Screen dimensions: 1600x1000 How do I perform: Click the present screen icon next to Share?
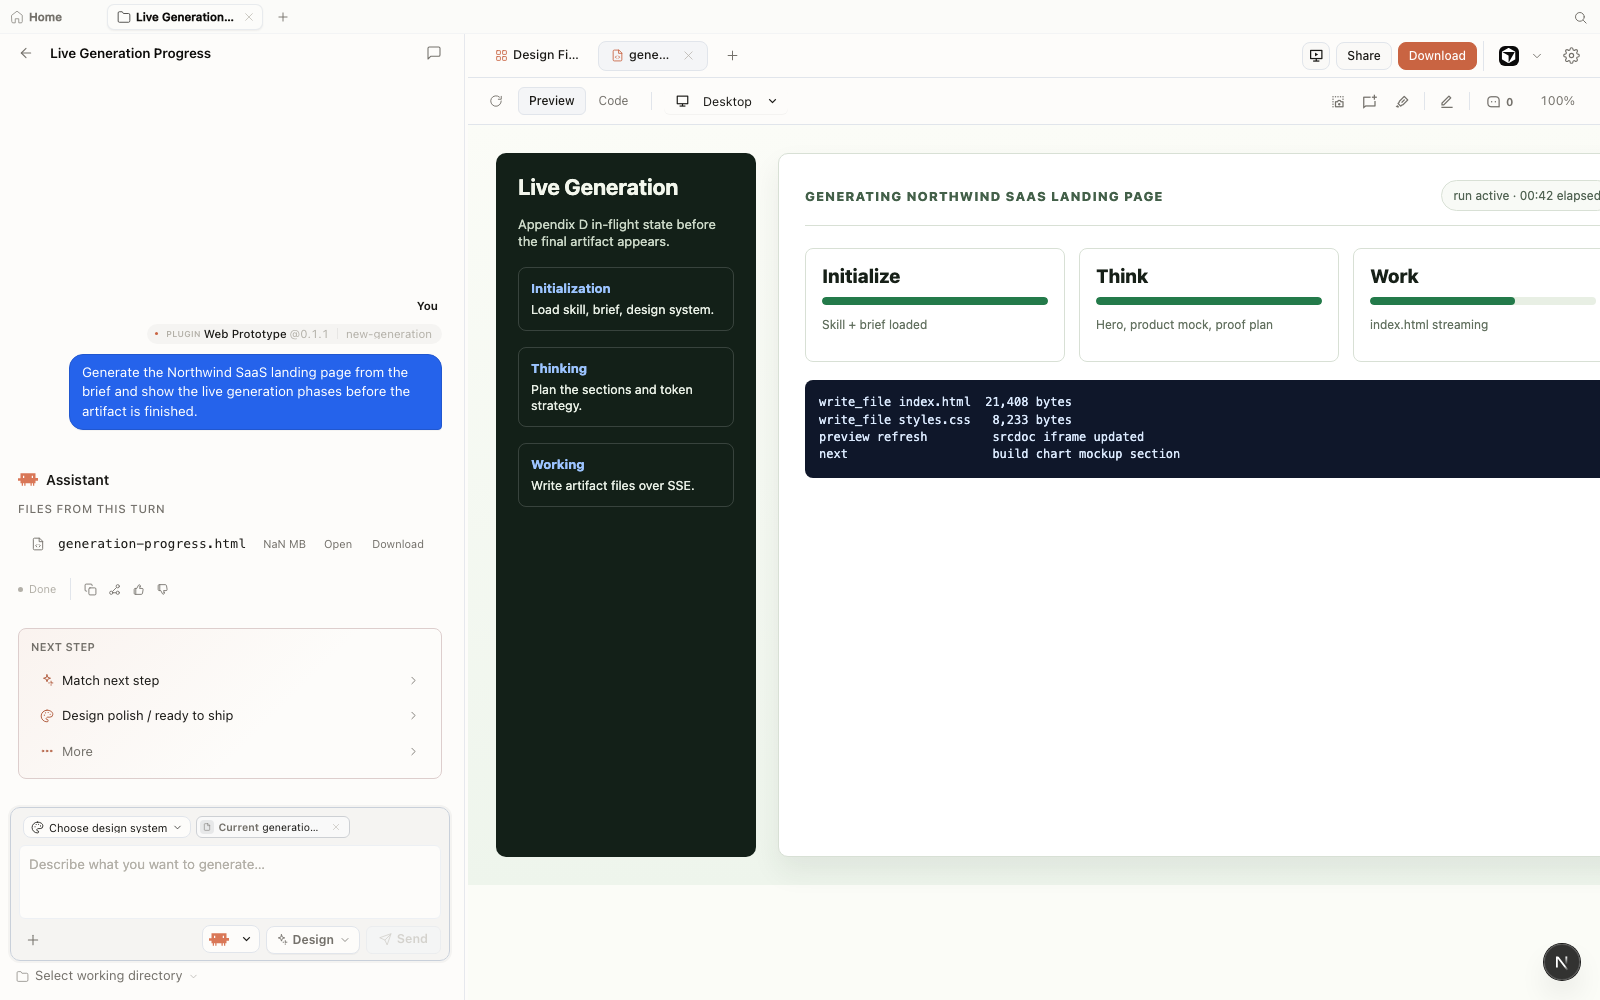tap(1316, 56)
